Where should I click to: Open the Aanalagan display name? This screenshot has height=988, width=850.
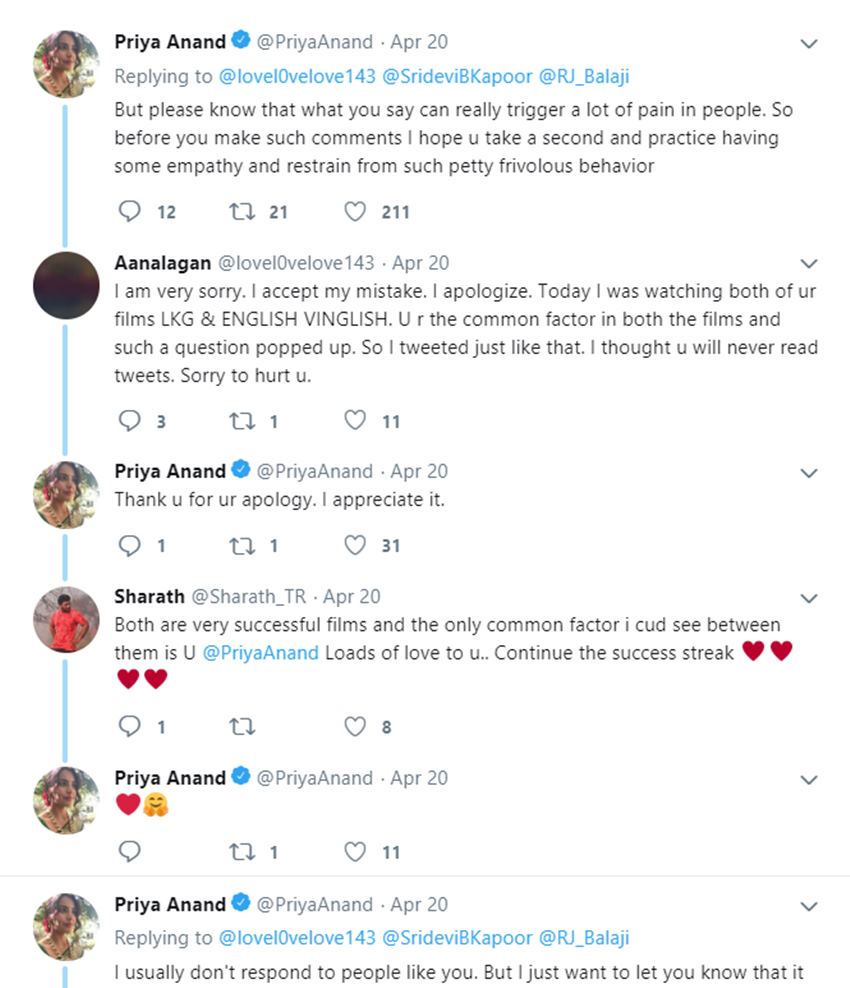(x=162, y=263)
